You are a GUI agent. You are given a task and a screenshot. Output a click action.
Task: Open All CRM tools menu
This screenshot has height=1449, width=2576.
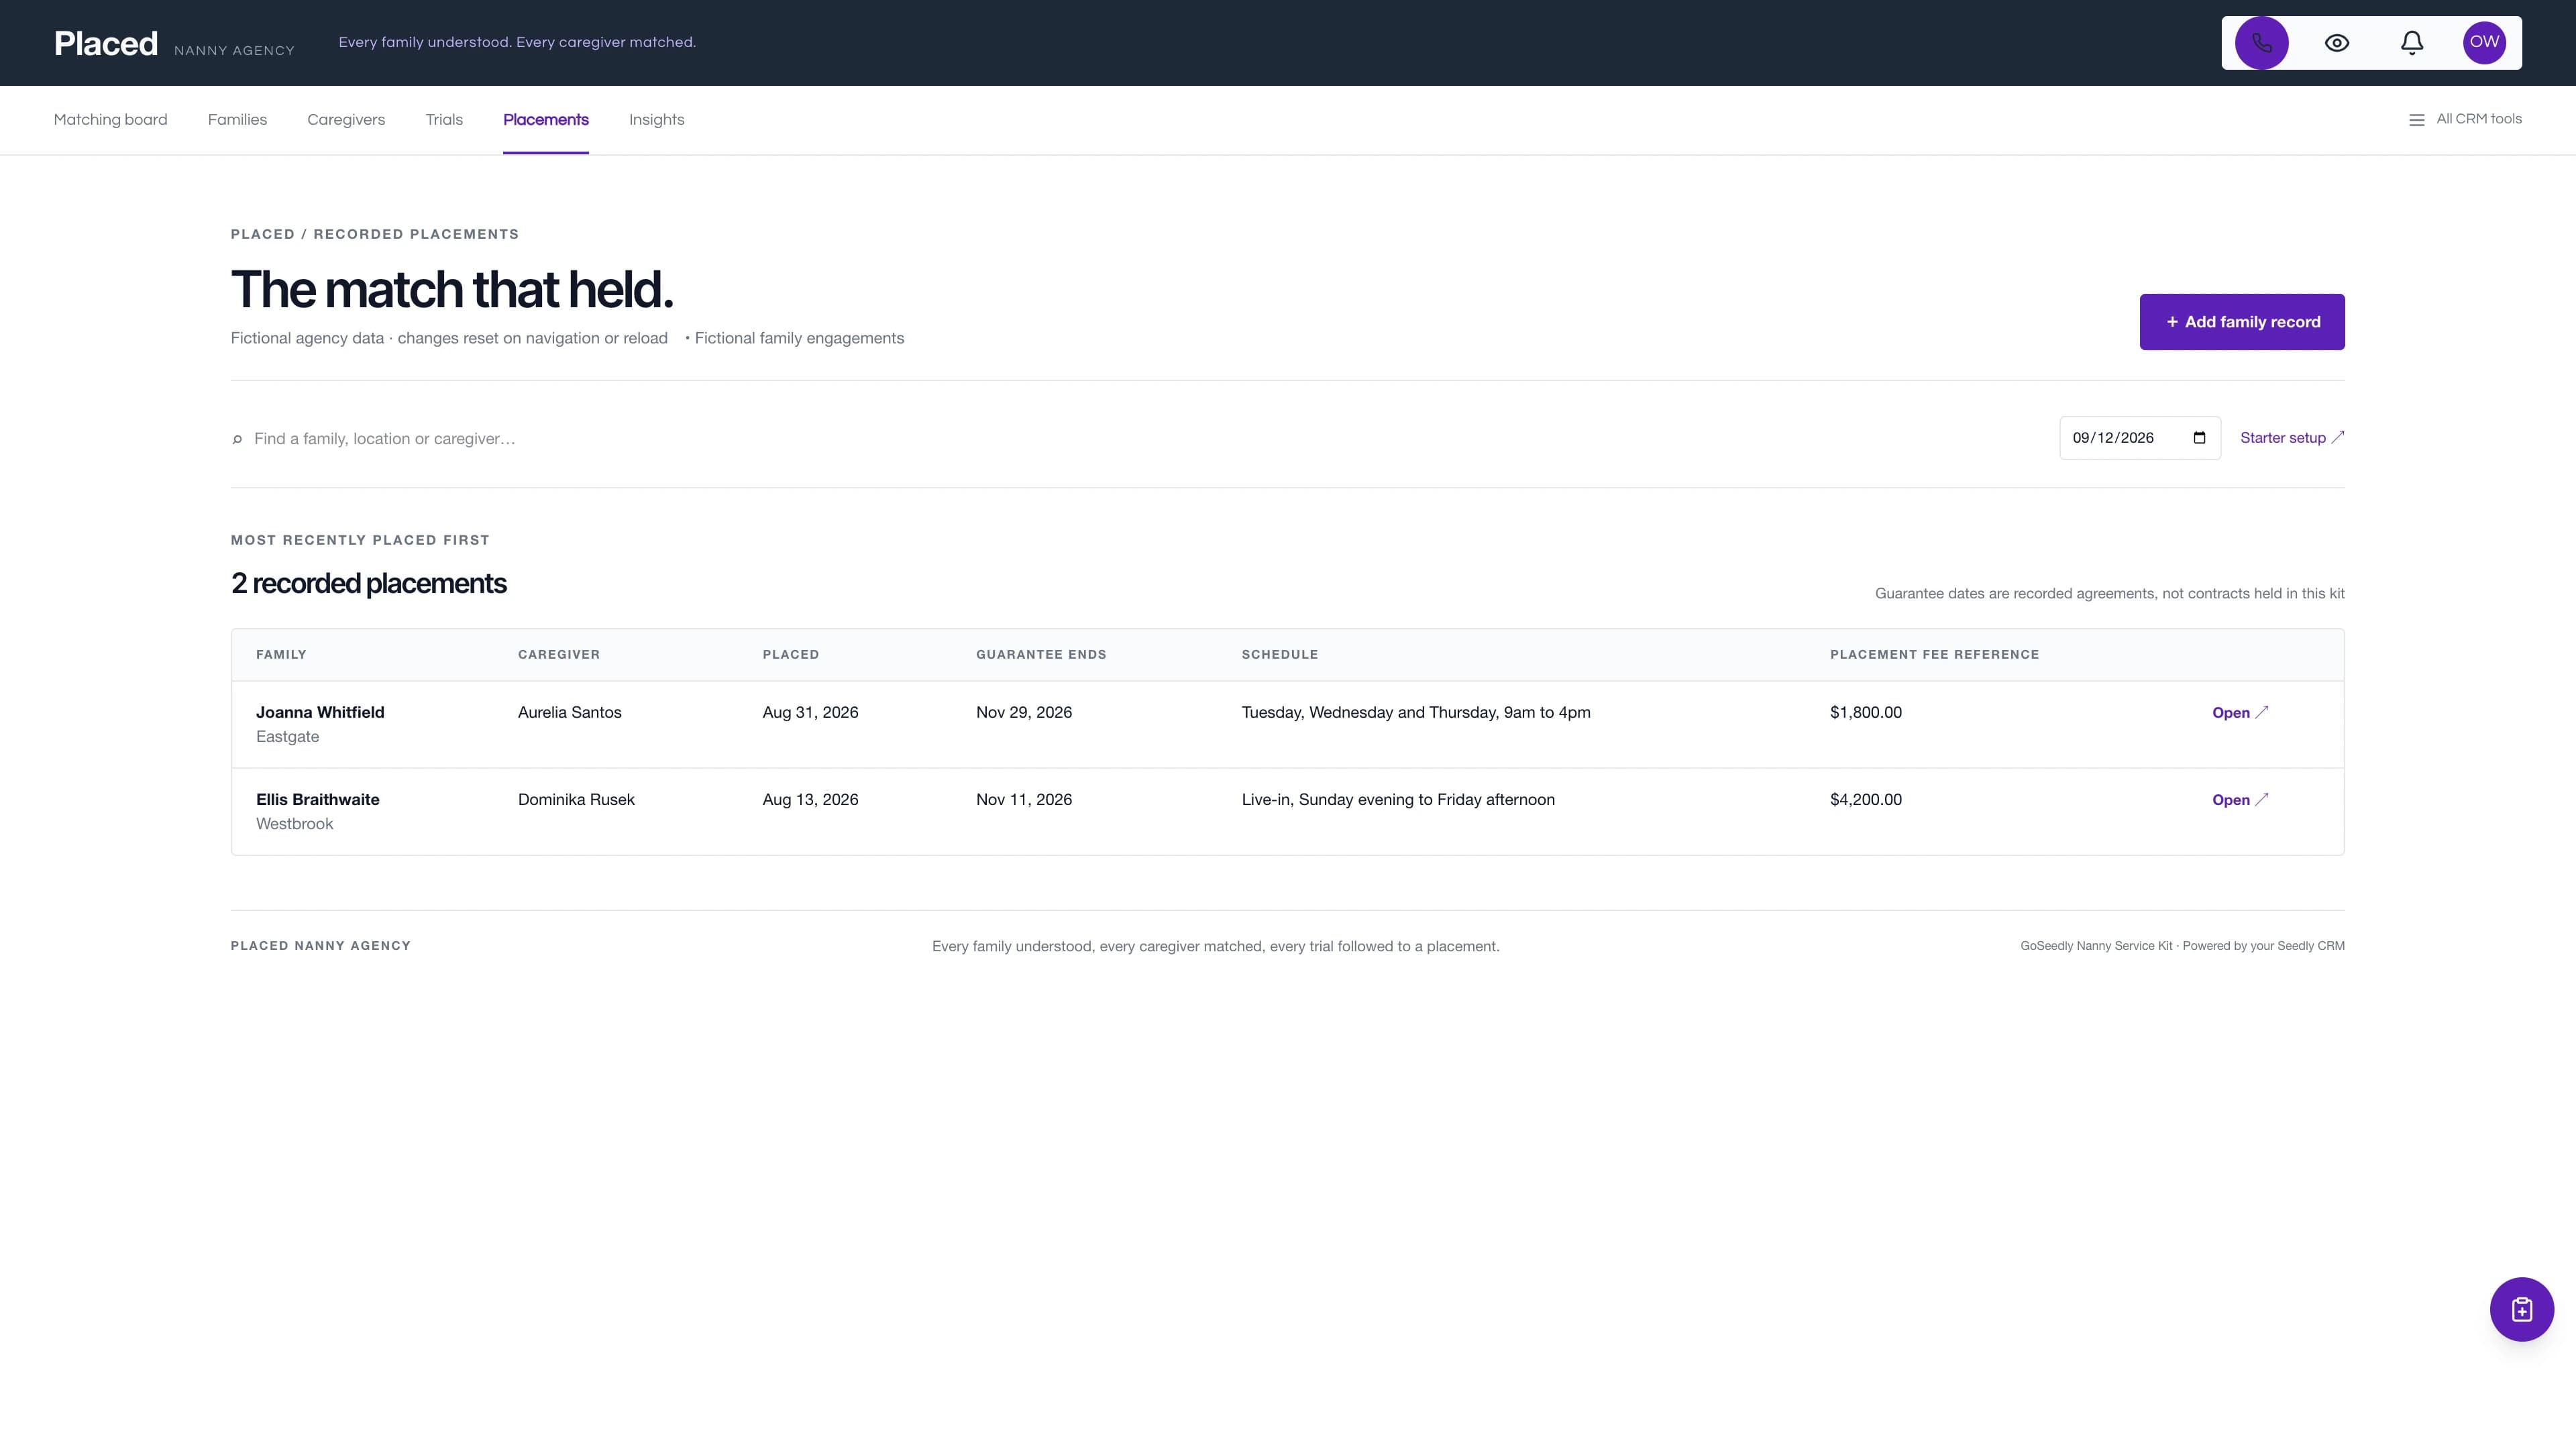[2464, 119]
